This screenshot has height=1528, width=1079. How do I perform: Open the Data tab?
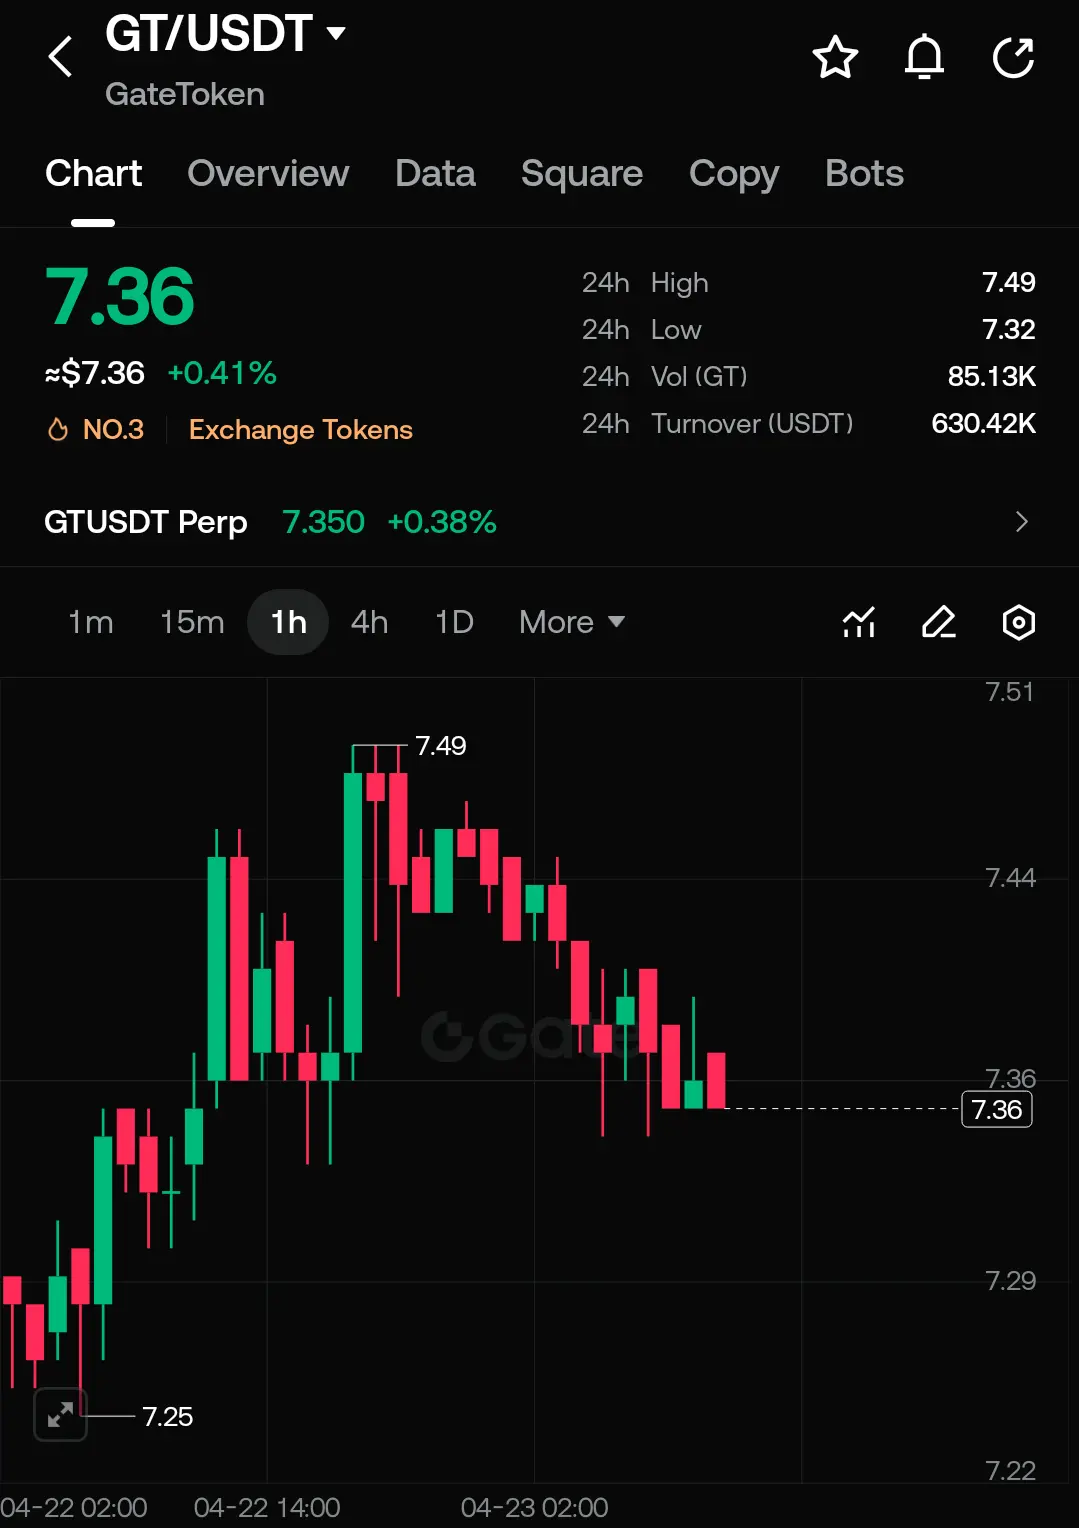click(x=435, y=173)
